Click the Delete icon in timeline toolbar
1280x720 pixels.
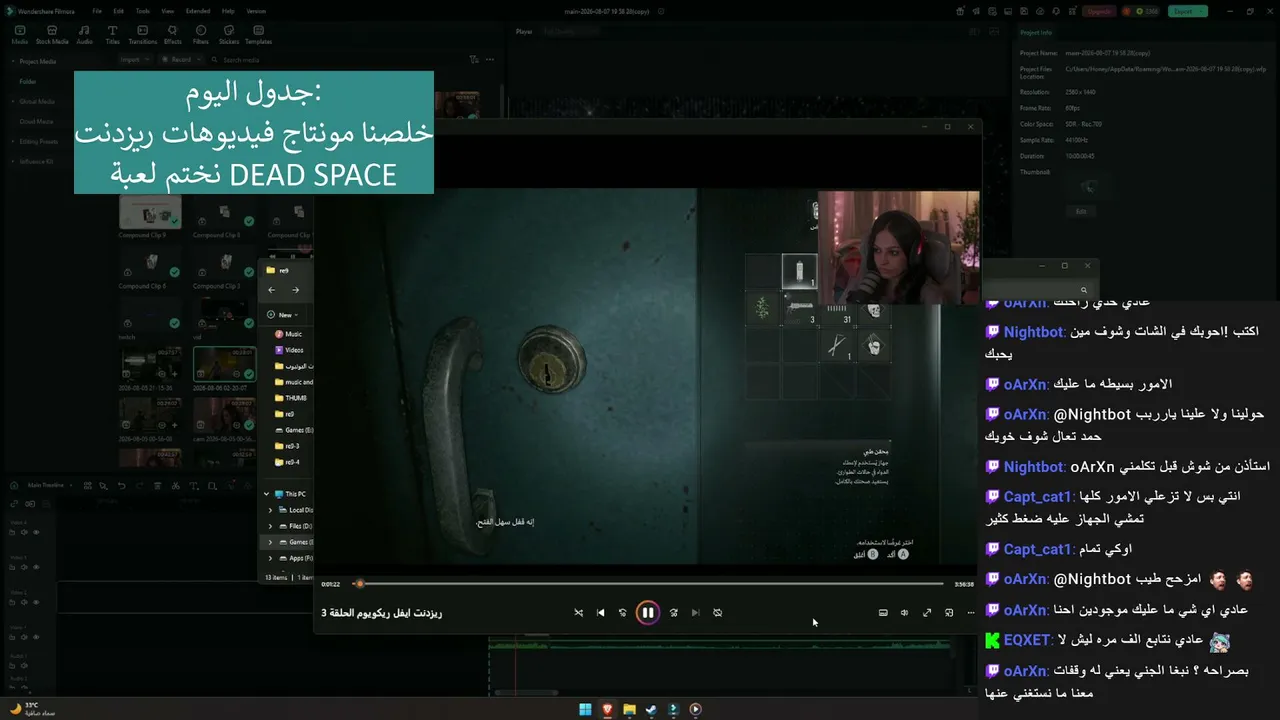(157, 486)
